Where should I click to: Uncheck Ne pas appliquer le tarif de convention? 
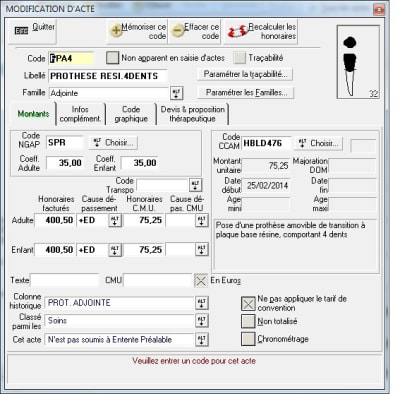point(248,303)
